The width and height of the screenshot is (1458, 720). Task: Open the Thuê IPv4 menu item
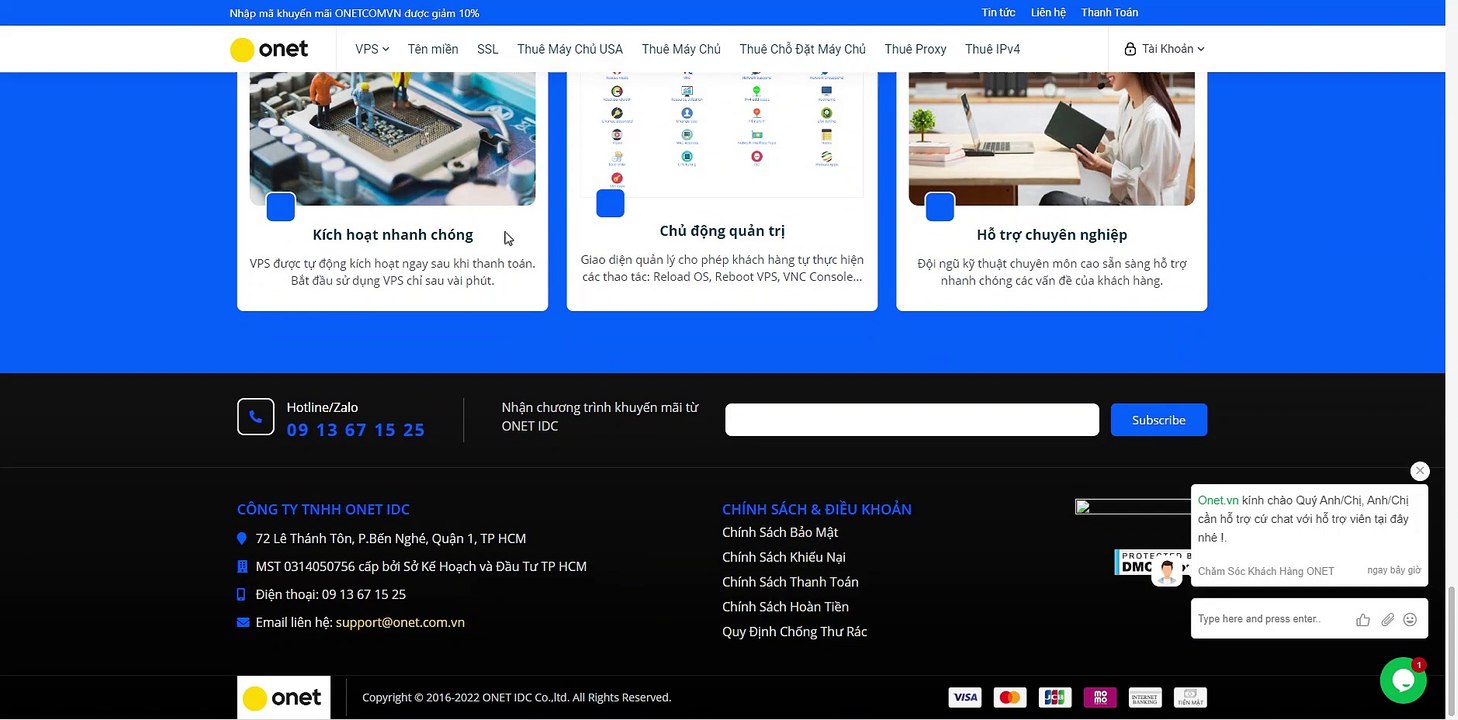click(x=993, y=49)
